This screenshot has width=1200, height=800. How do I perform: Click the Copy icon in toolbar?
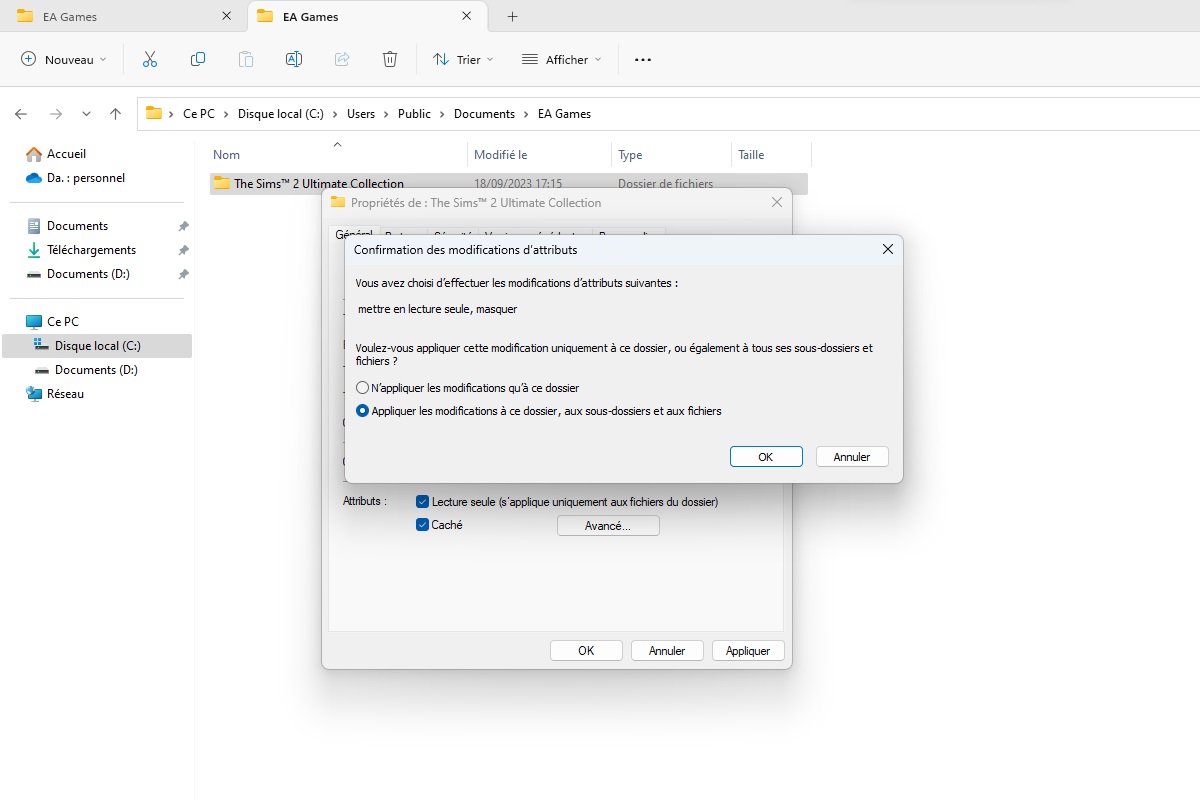pyautogui.click(x=198, y=60)
